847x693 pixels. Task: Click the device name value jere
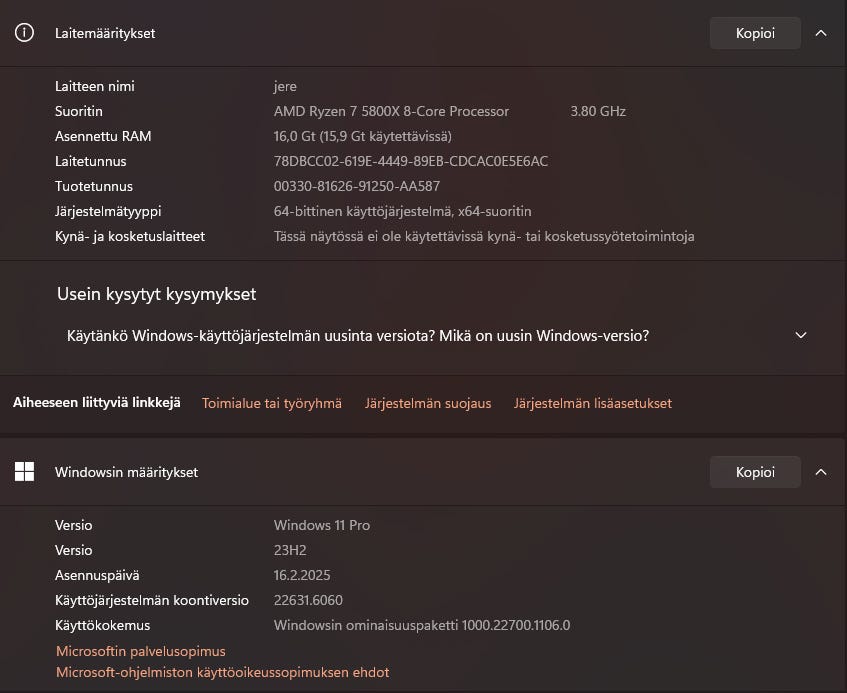click(285, 86)
